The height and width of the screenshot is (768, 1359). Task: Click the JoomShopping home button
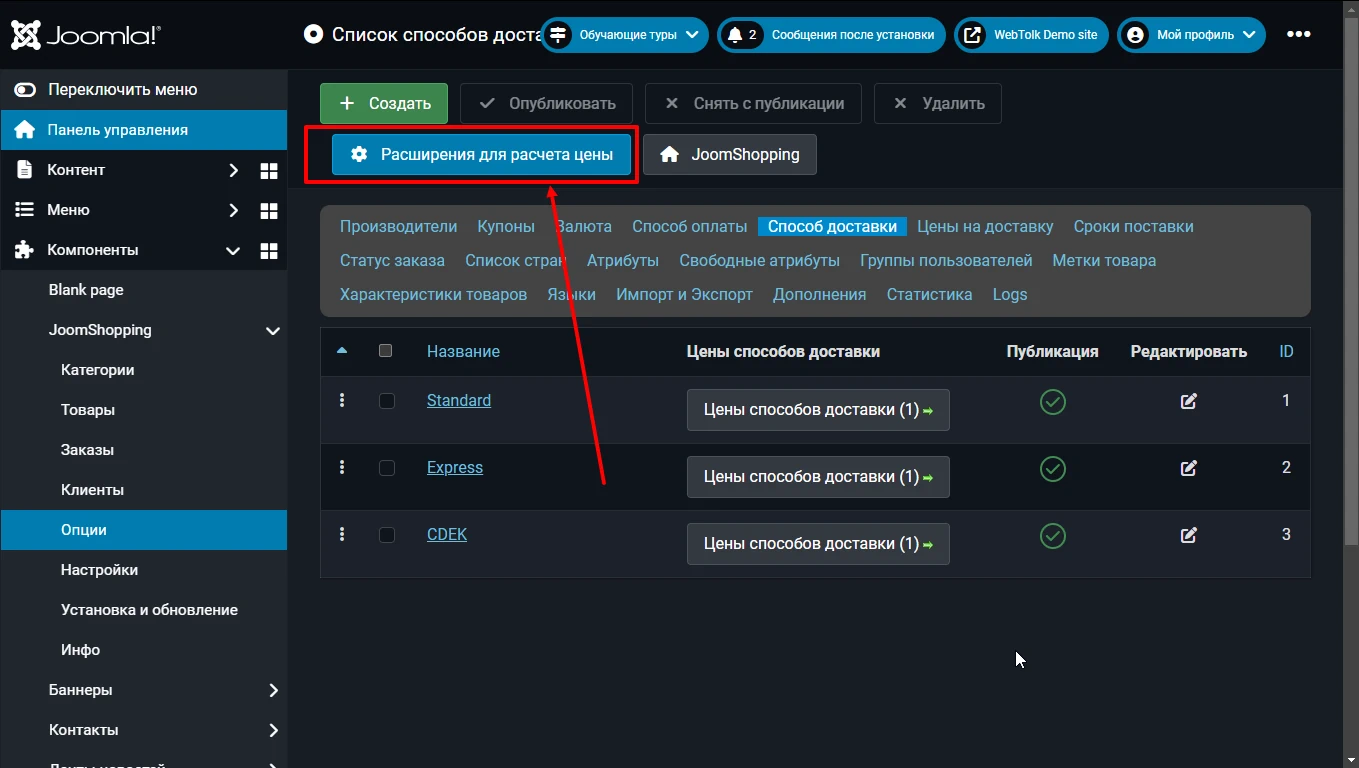coord(730,154)
